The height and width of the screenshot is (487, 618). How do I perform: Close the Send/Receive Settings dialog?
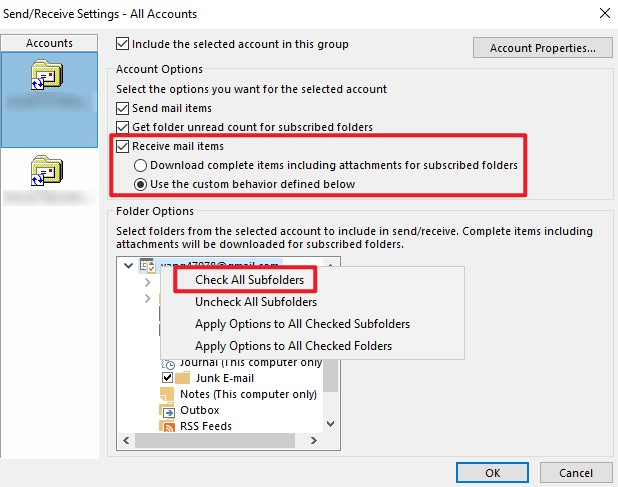605,13
